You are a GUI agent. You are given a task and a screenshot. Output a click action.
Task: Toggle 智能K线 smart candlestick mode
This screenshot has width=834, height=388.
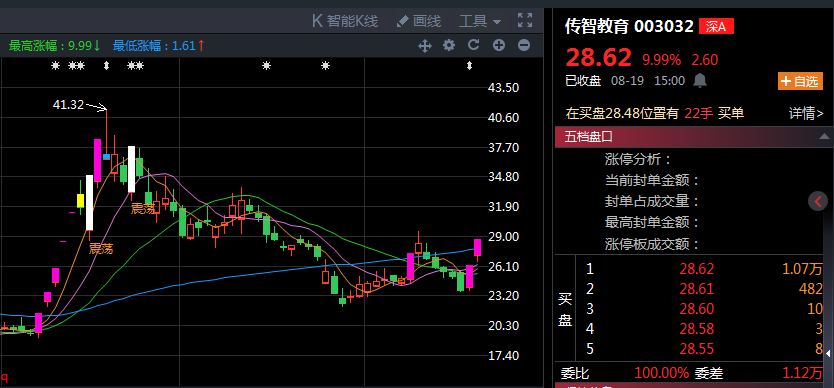[345, 21]
